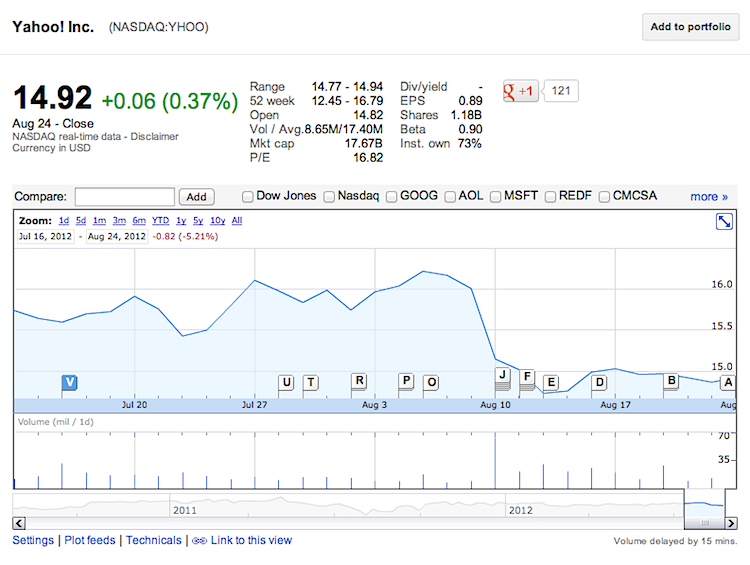Enable the Nasdaq comparison checkbox
The image size is (750, 565).
[x=329, y=197]
